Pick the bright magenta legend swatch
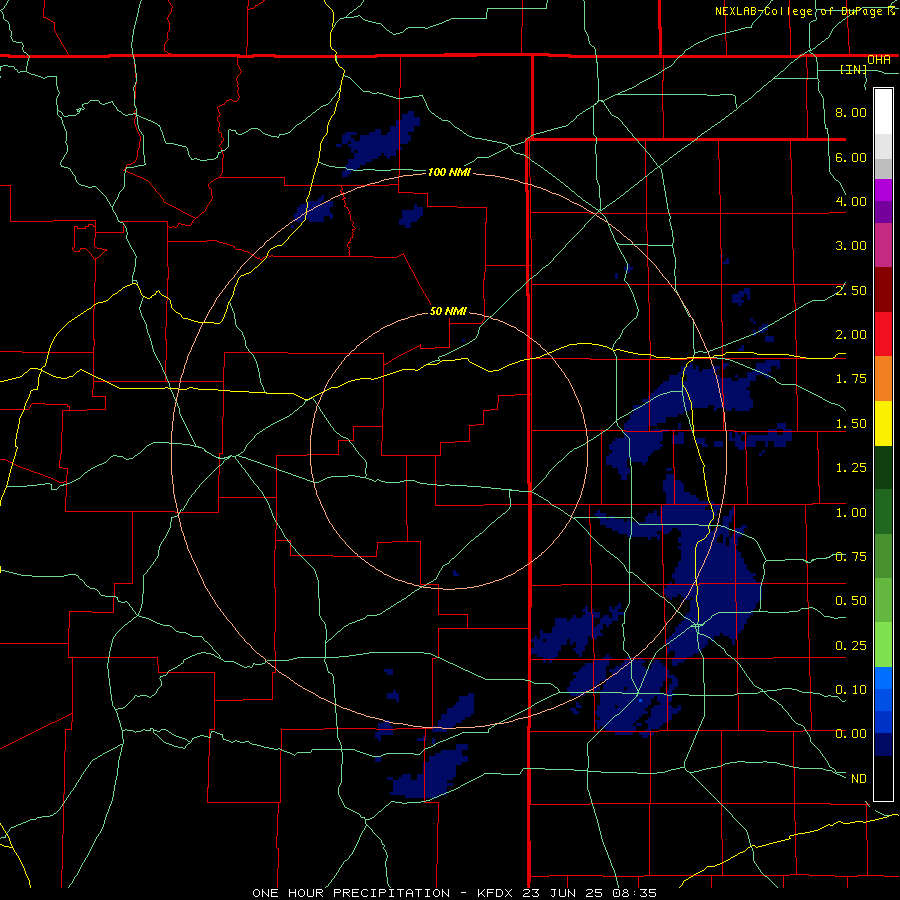Image resolution: width=900 pixels, height=900 pixels. (x=883, y=190)
